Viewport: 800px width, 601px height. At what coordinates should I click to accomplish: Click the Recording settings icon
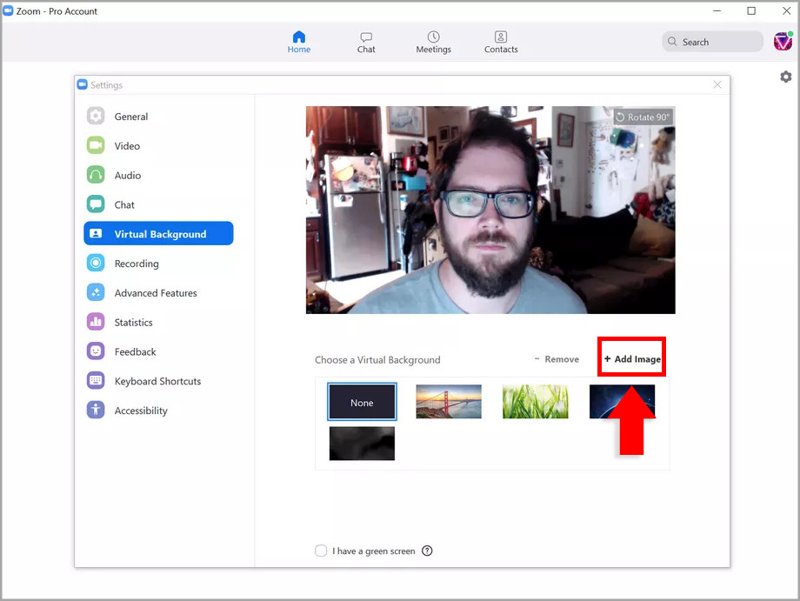(x=95, y=263)
